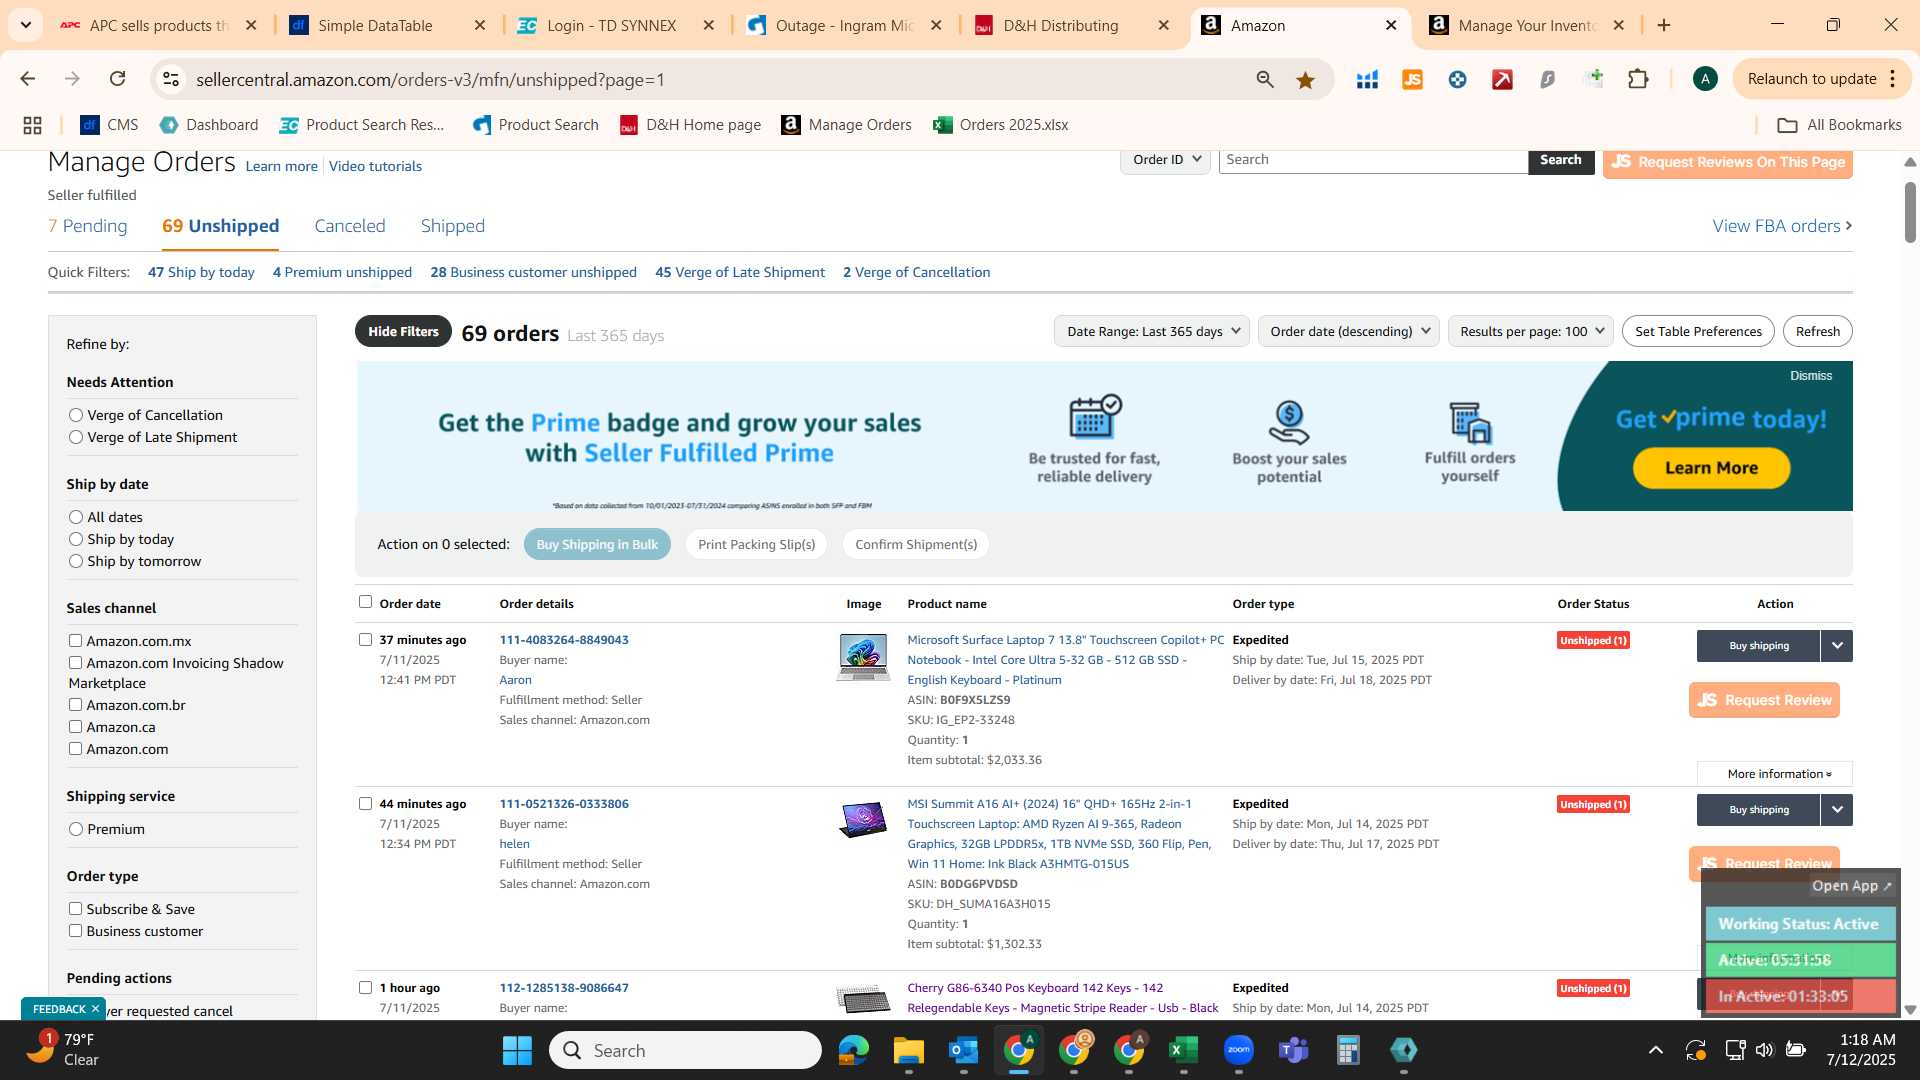Open the blue bar-chart extension icon

1367,80
